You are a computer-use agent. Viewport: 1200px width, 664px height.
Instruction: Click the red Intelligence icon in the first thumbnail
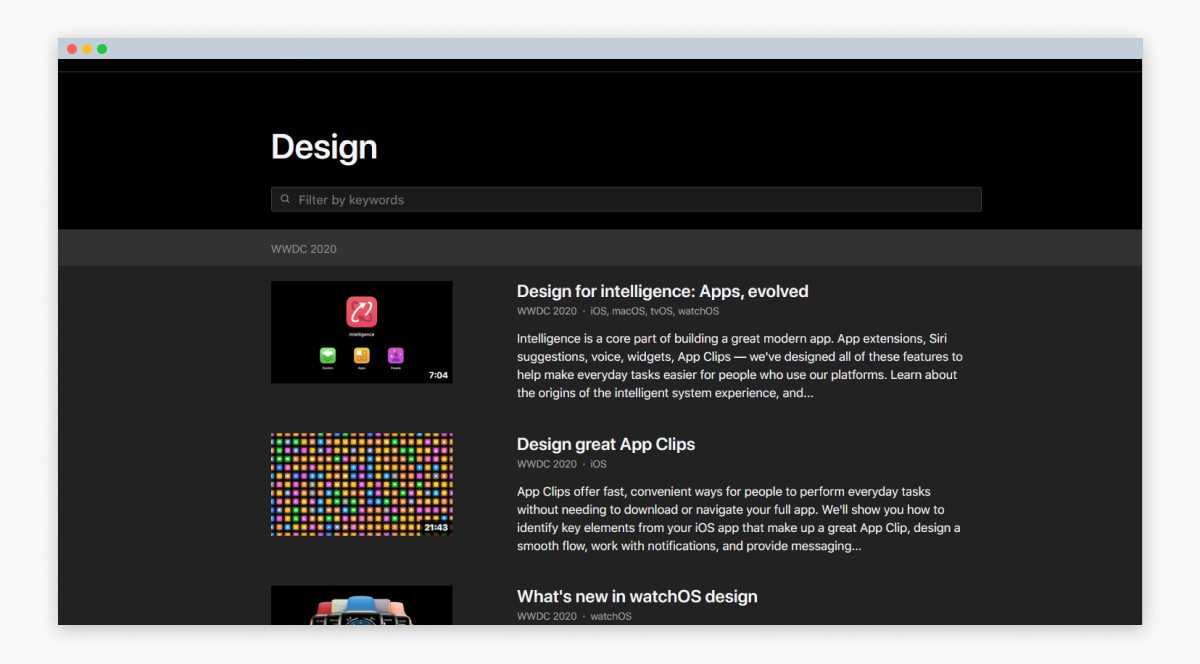pos(362,313)
